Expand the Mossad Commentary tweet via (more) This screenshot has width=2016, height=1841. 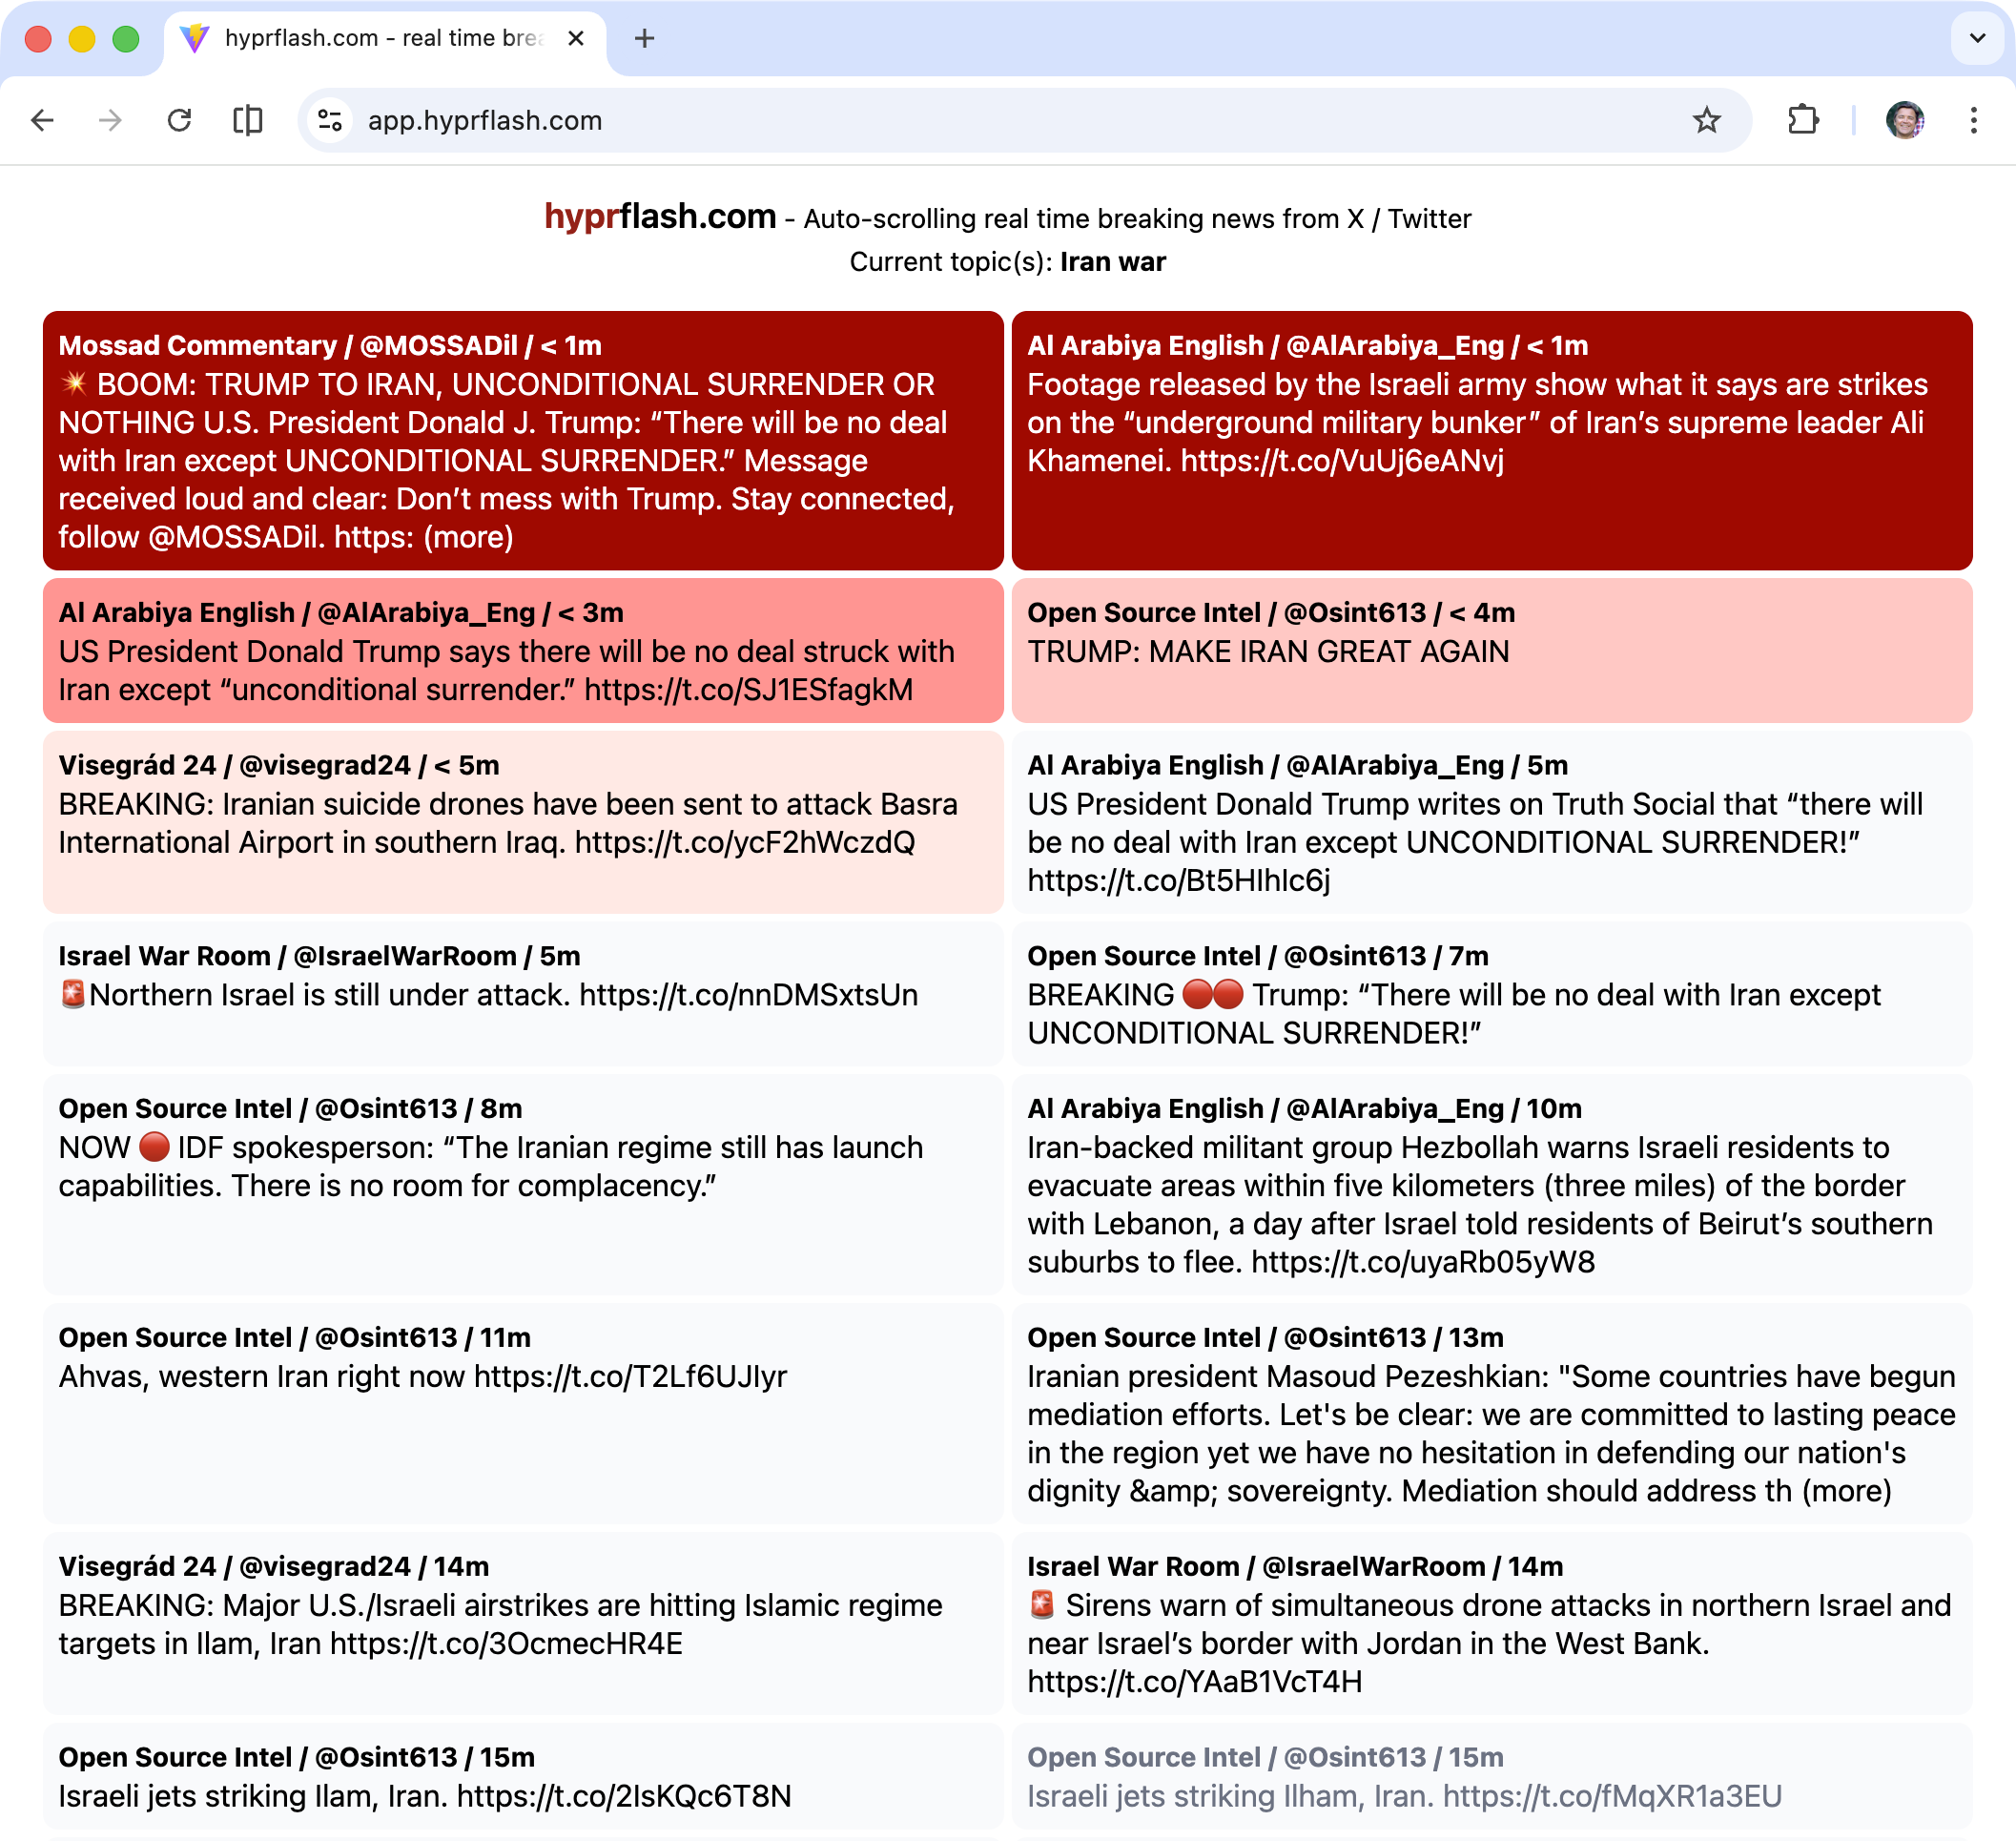point(470,538)
